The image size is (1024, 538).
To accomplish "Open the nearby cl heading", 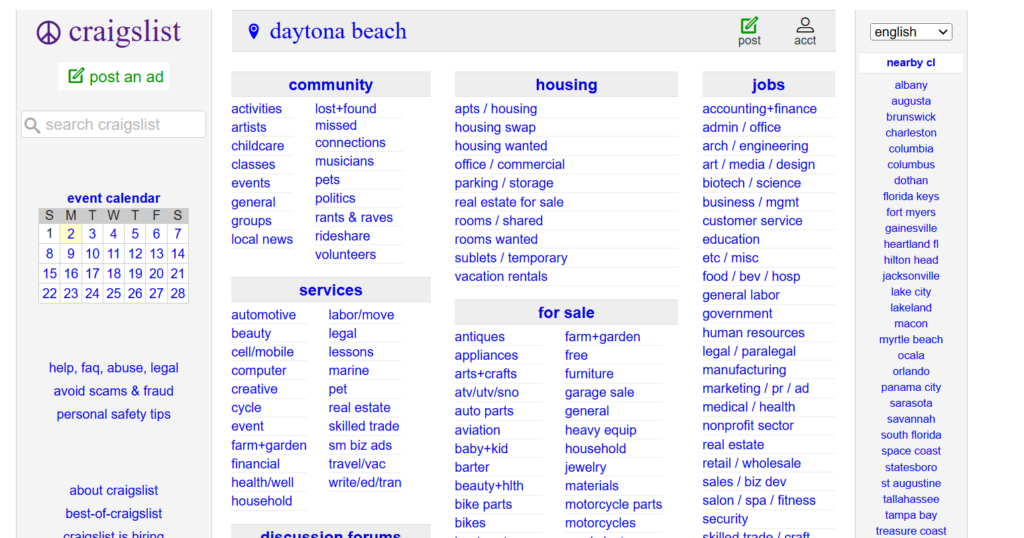I will pyautogui.click(x=910, y=63).
